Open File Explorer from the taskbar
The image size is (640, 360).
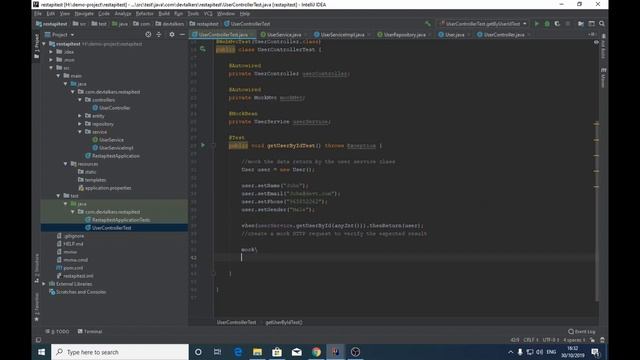258,352
